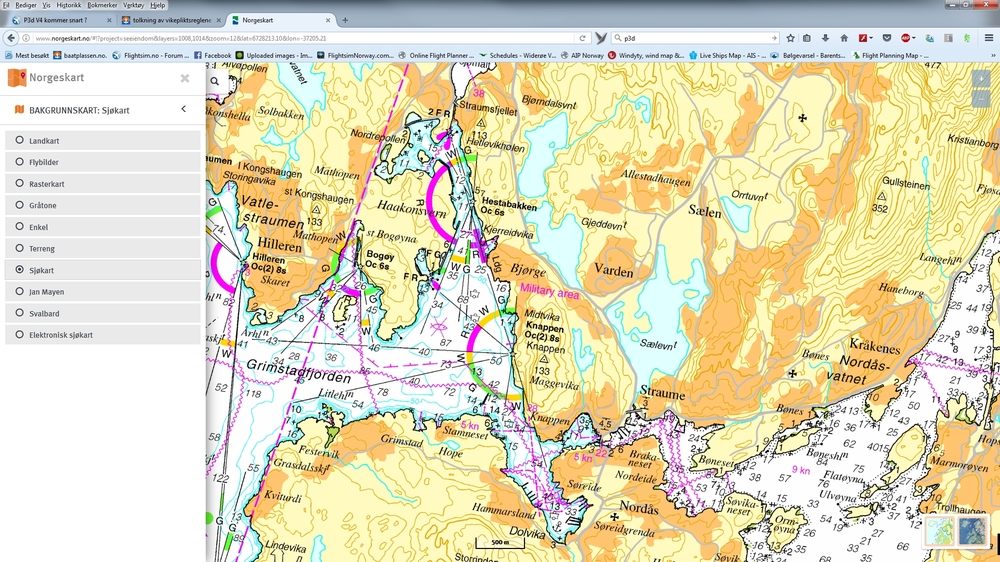1000x562 pixels.
Task: Open the Adblock Plus dropdown
Action: pyautogui.click(x=908, y=38)
